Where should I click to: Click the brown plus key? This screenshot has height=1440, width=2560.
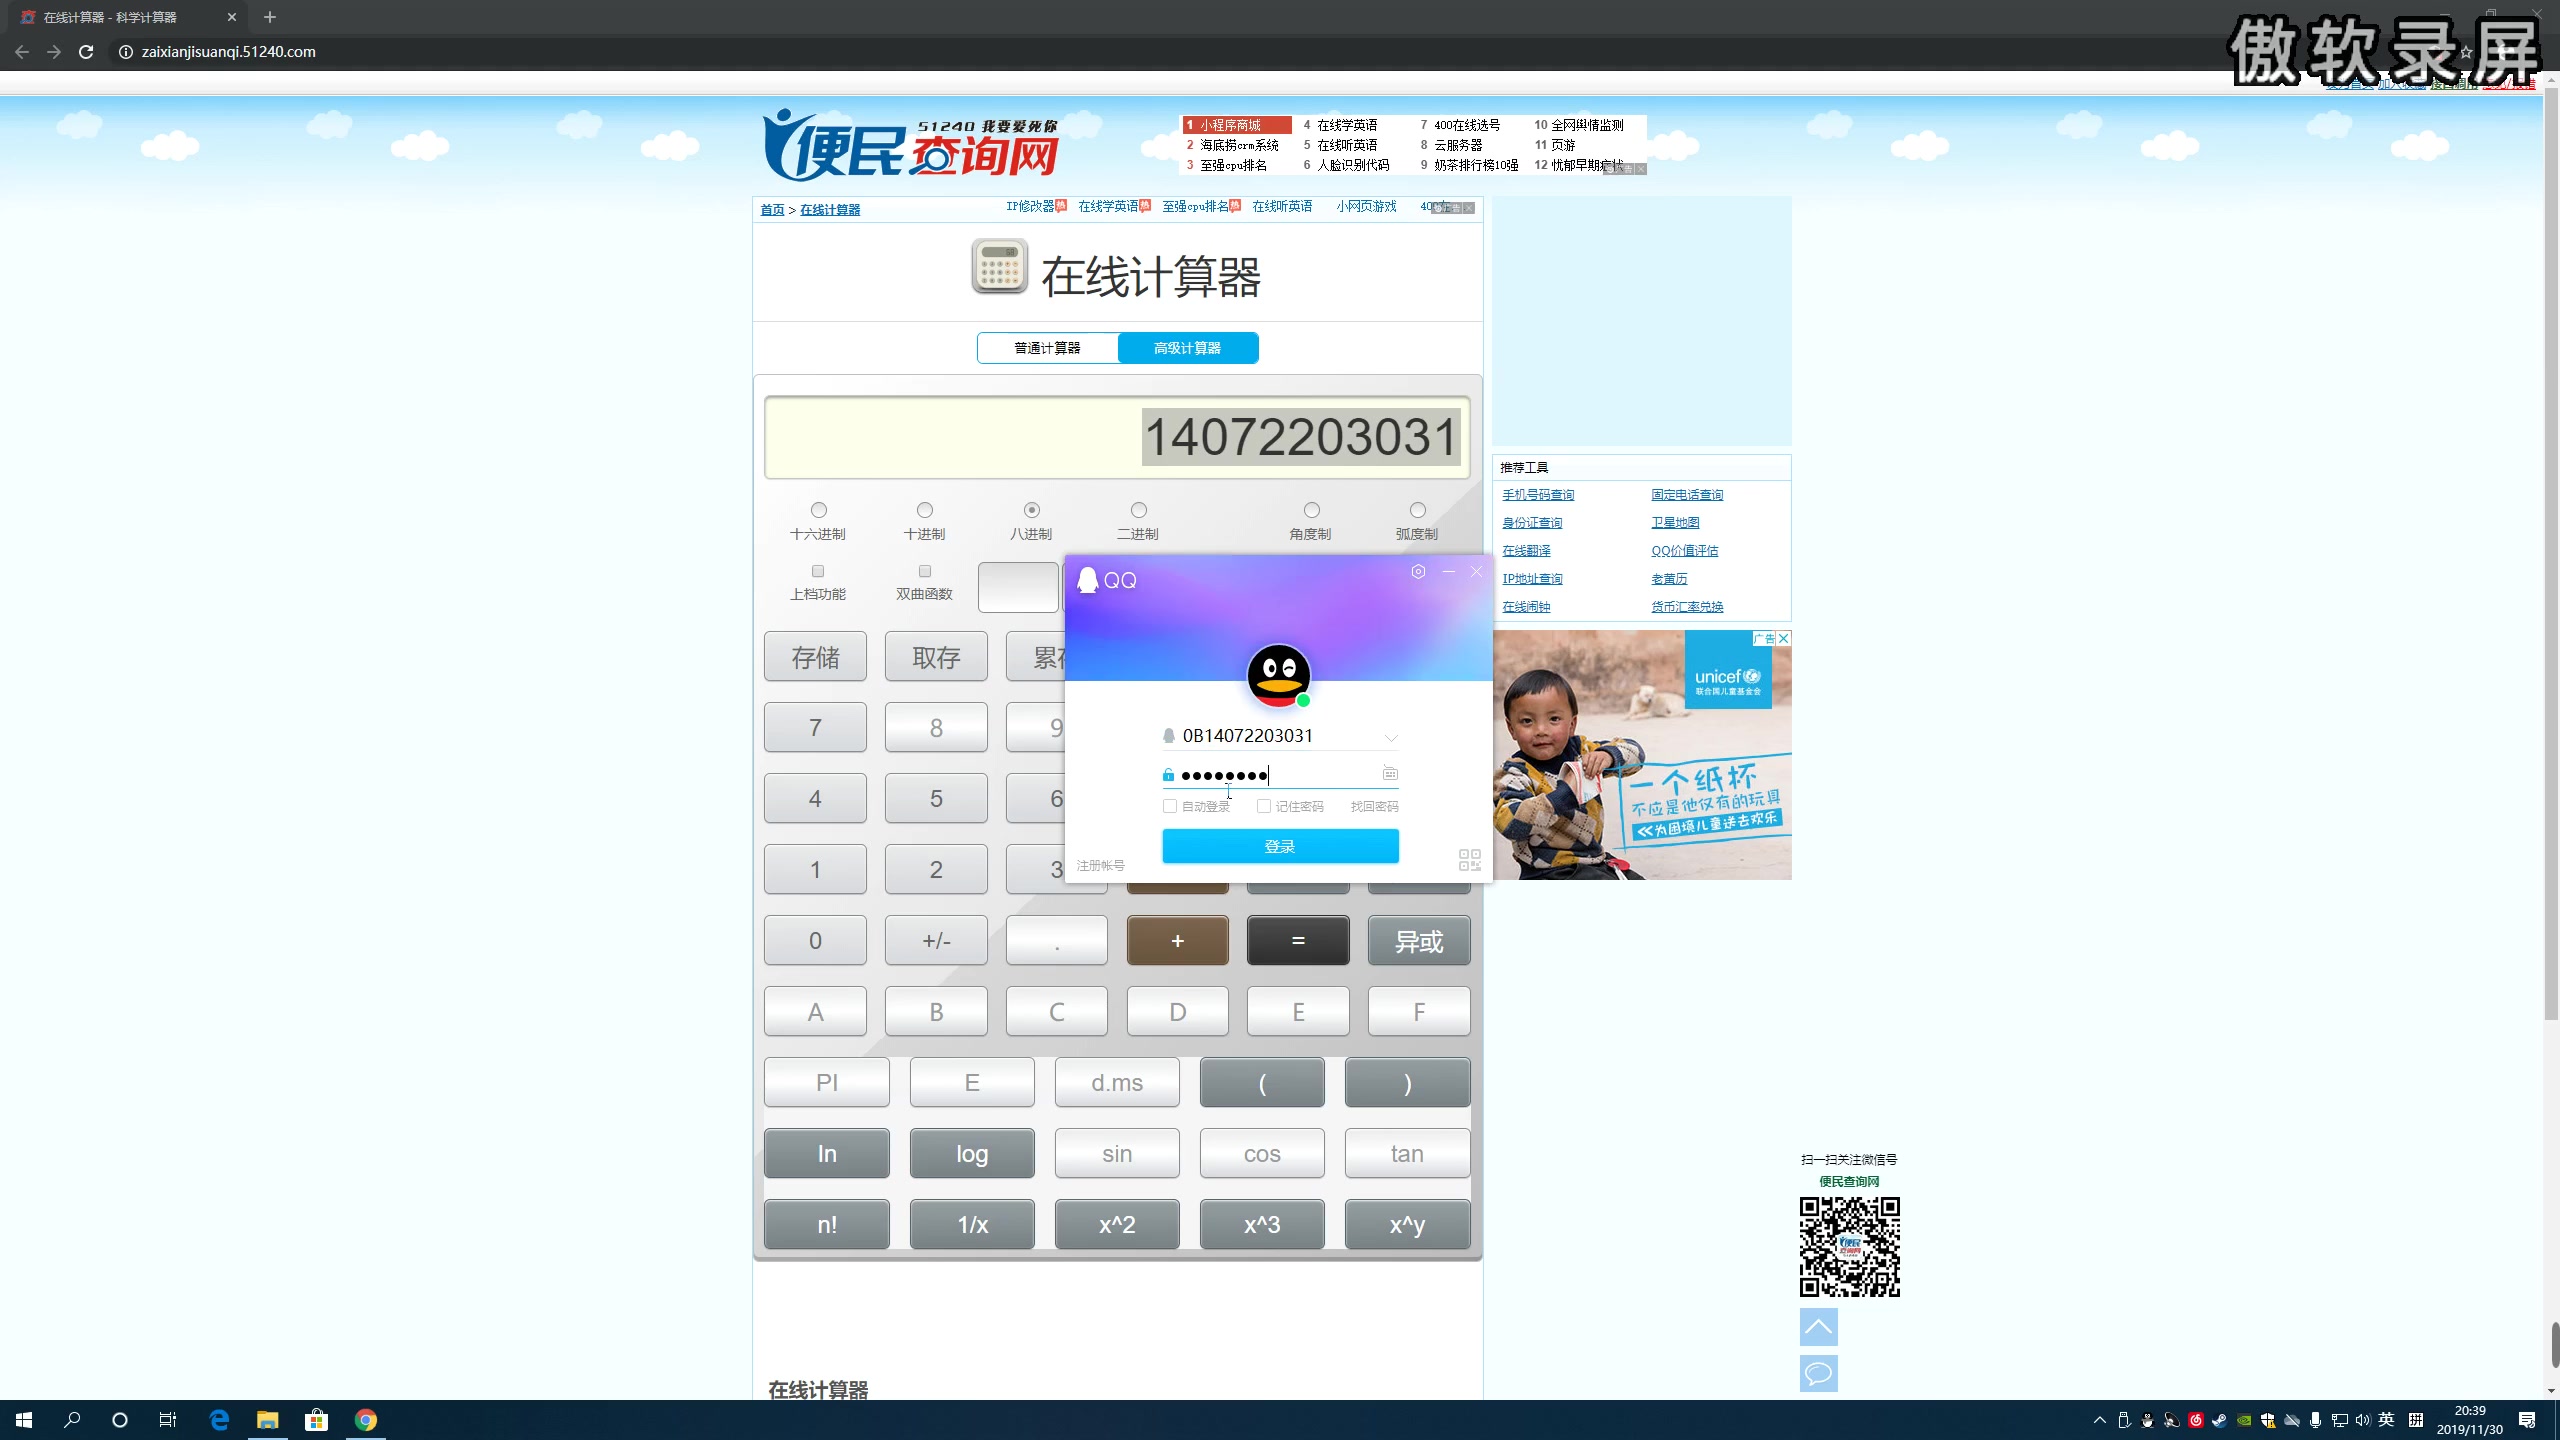pyautogui.click(x=1178, y=941)
